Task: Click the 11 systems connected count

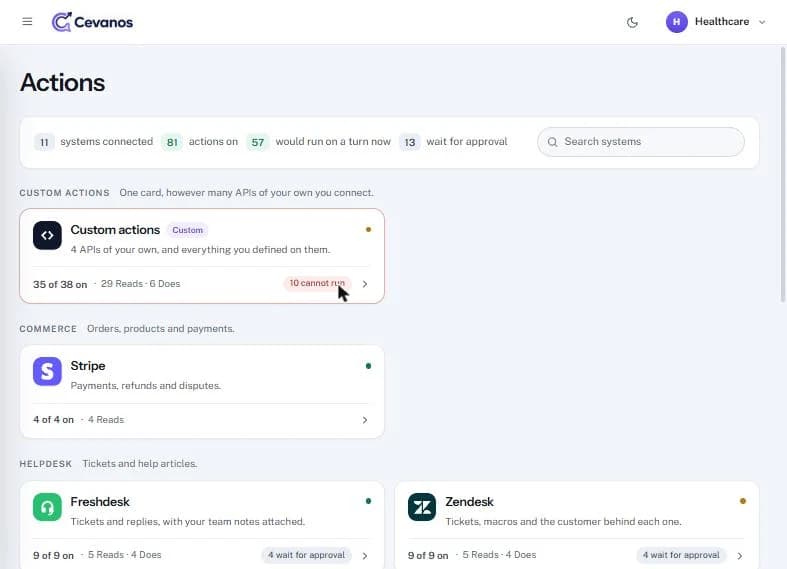Action: (44, 142)
